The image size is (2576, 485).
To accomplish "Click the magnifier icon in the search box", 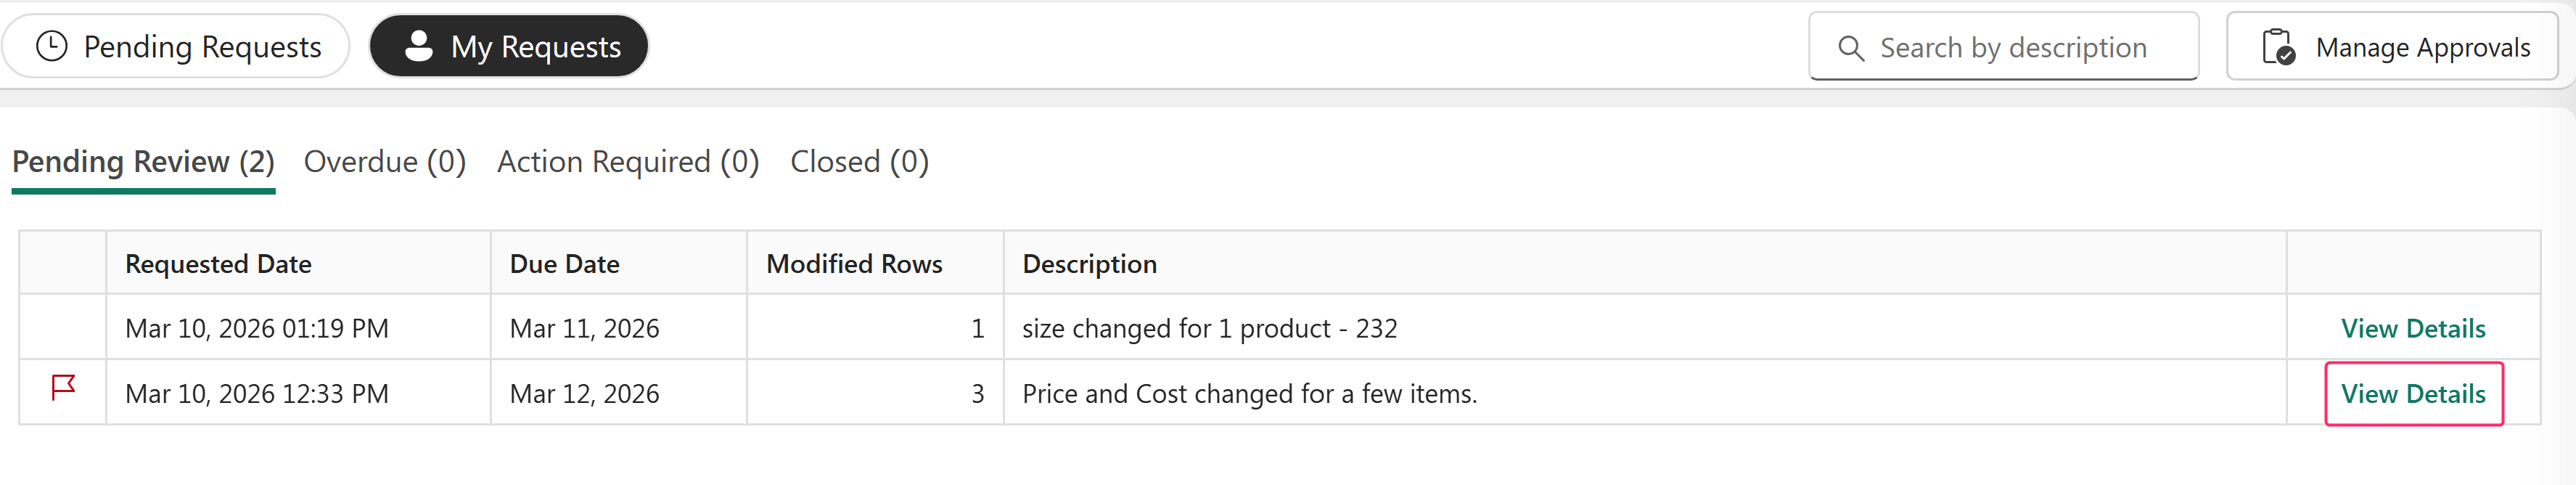I will [x=1850, y=48].
